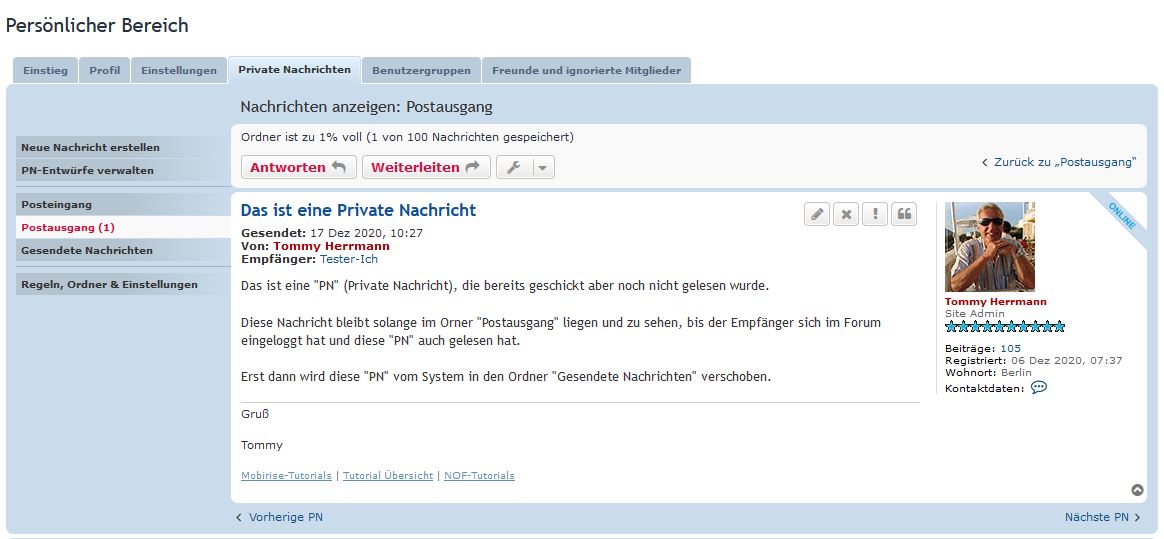The height and width of the screenshot is (539, 1164).
Task: Click the Antworten reply button
Action: tap(298, 167)
